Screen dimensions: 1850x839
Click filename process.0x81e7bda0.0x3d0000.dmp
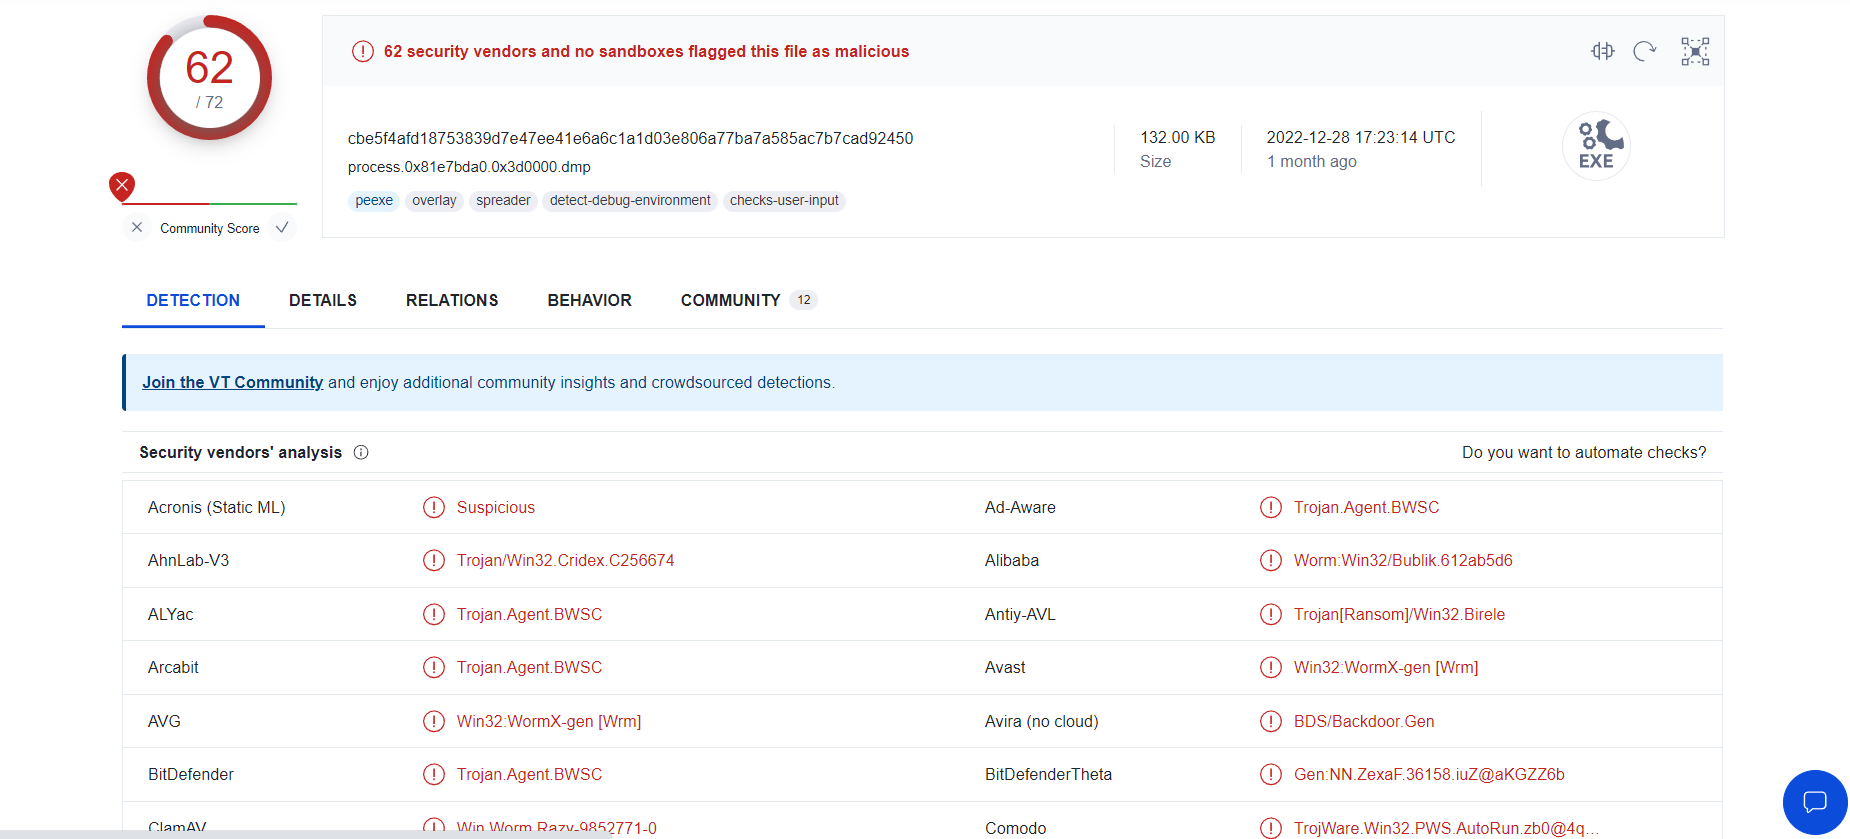point(469,167)
